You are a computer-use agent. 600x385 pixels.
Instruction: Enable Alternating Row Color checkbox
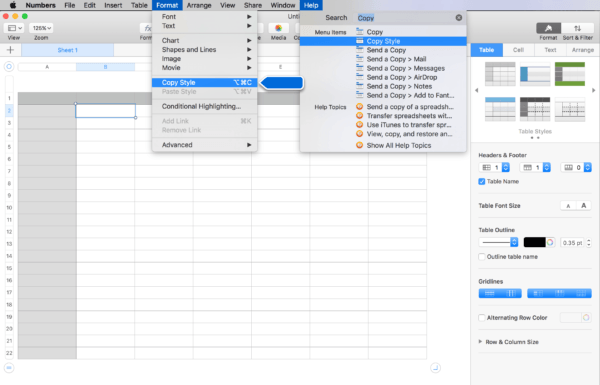482,318
